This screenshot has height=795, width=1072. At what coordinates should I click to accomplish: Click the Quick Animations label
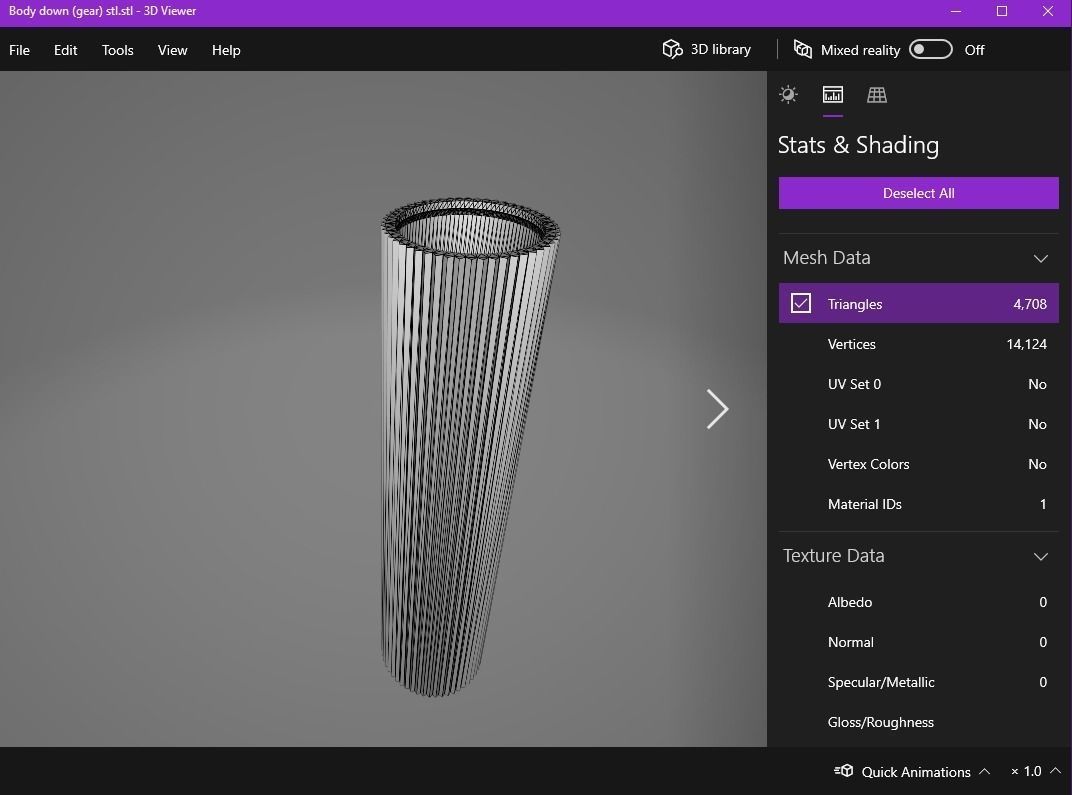click(x=915, y=772)
